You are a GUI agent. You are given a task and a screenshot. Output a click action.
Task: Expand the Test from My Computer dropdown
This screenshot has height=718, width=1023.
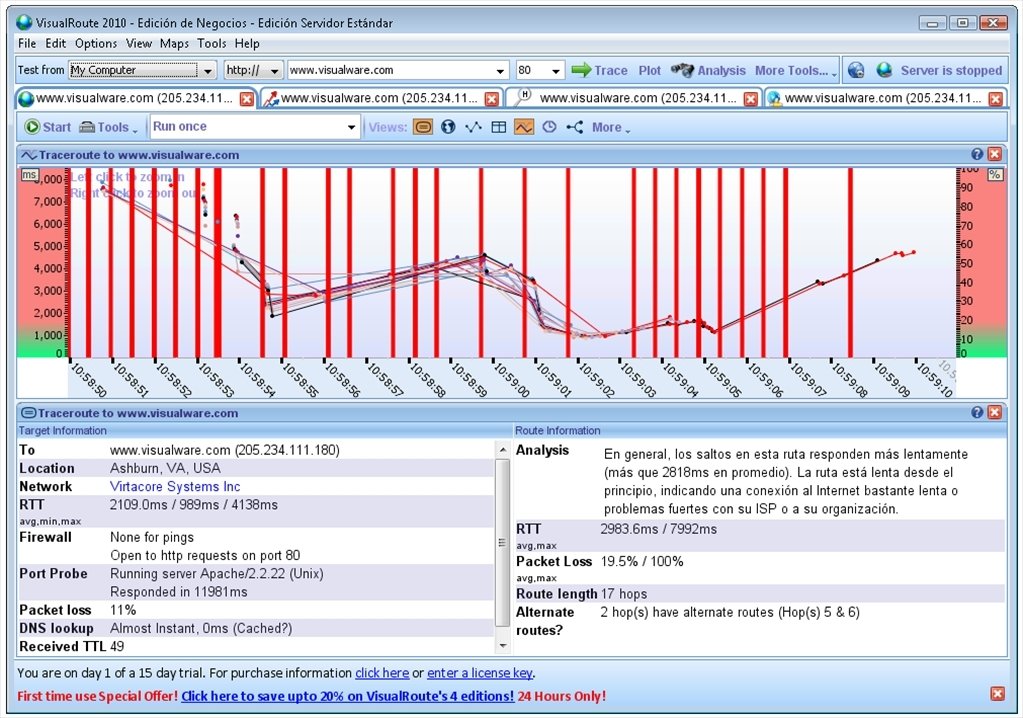pos(207,70)
